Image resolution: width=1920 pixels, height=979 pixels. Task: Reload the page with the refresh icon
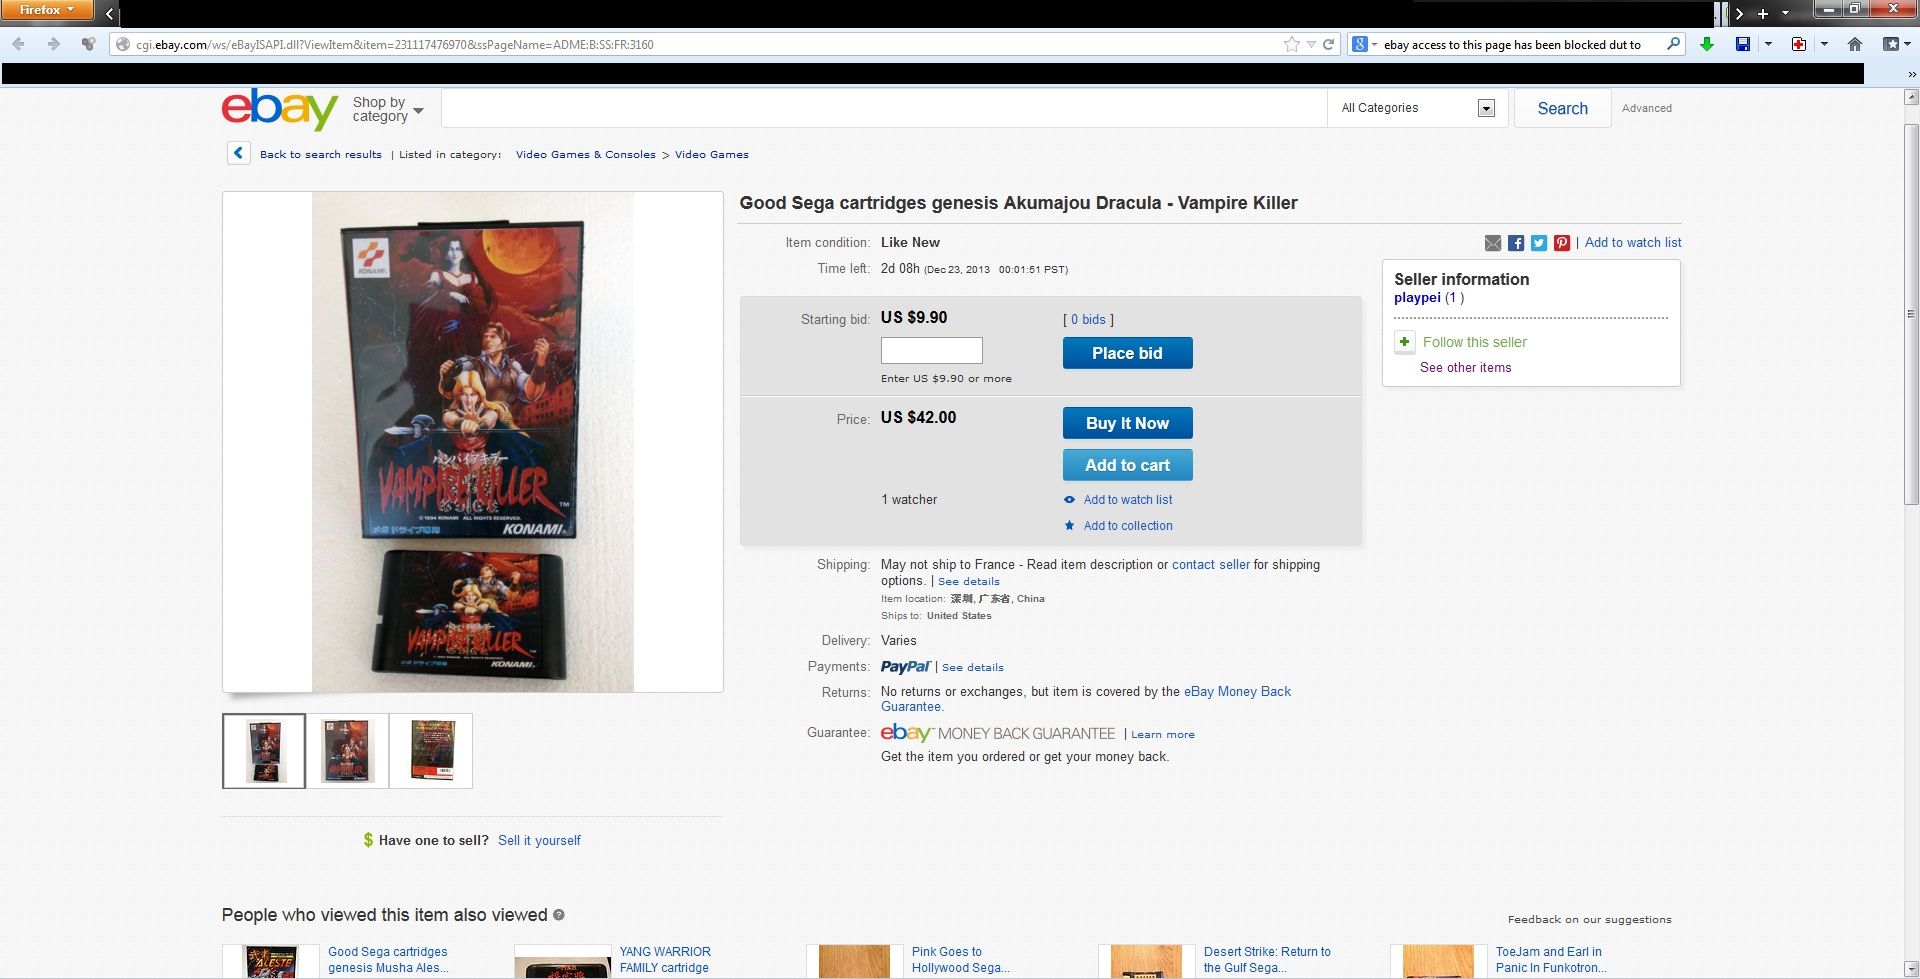(1329, 44)
